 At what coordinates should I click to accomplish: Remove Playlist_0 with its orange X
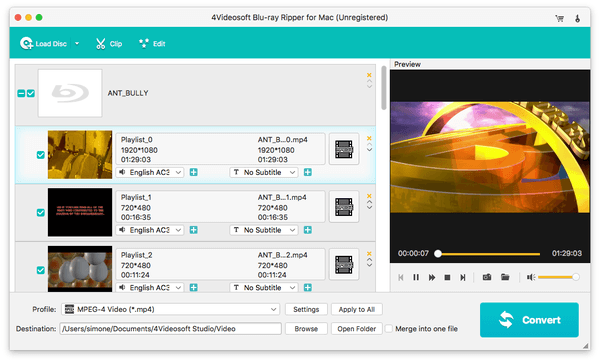pyautogui.click(x=369, y=139)
